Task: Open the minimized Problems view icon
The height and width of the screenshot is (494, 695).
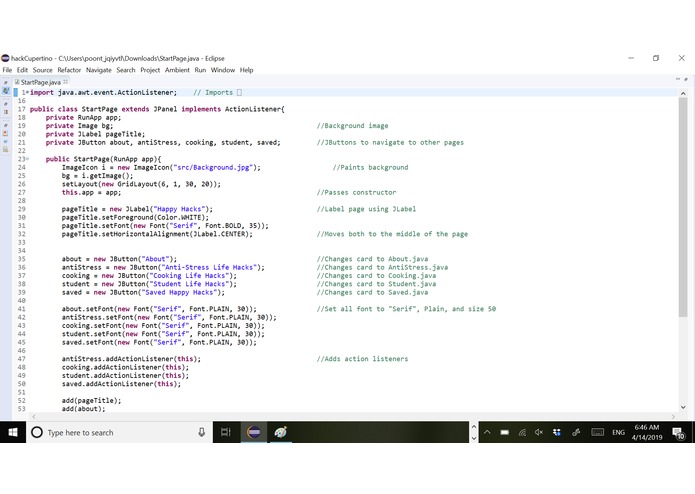Action: (6, 133)
